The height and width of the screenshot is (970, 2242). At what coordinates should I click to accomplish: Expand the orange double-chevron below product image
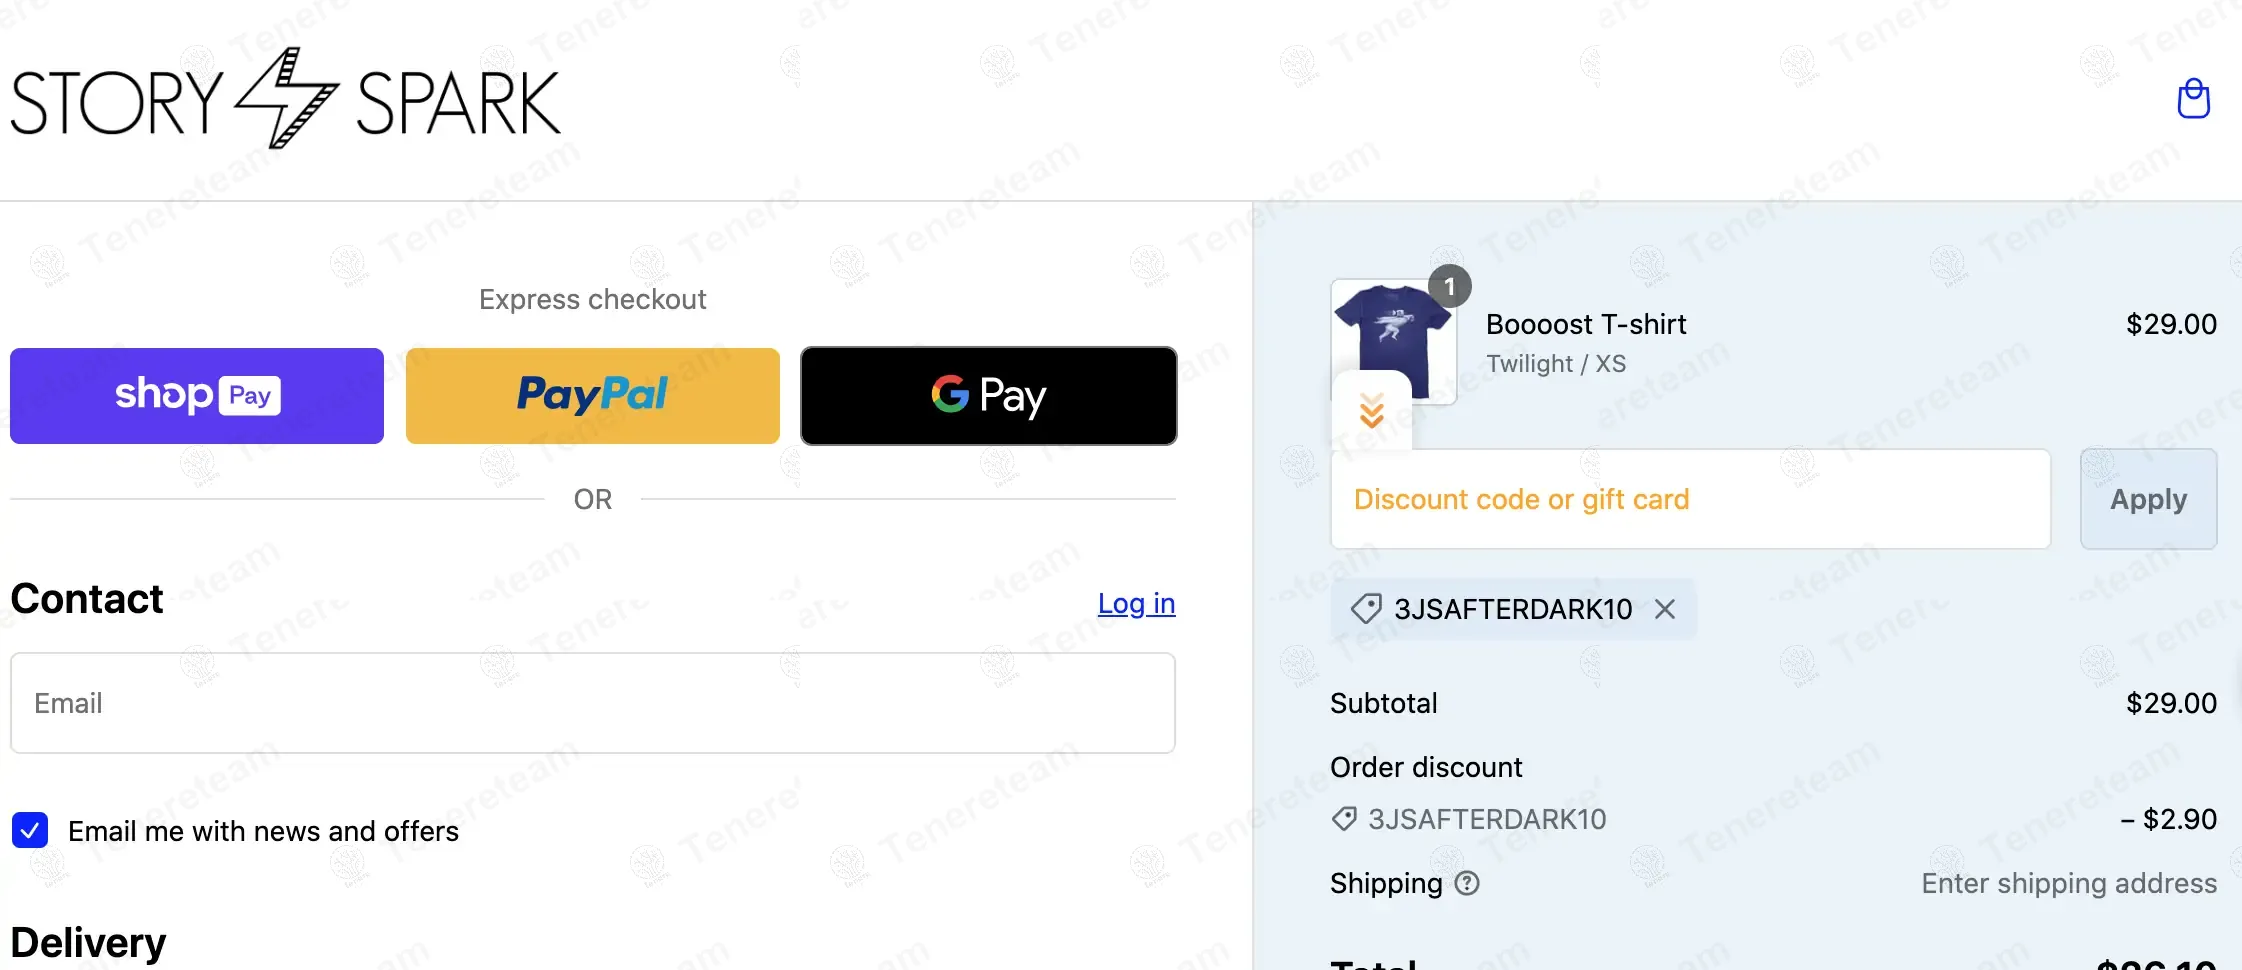point(1372,411)
